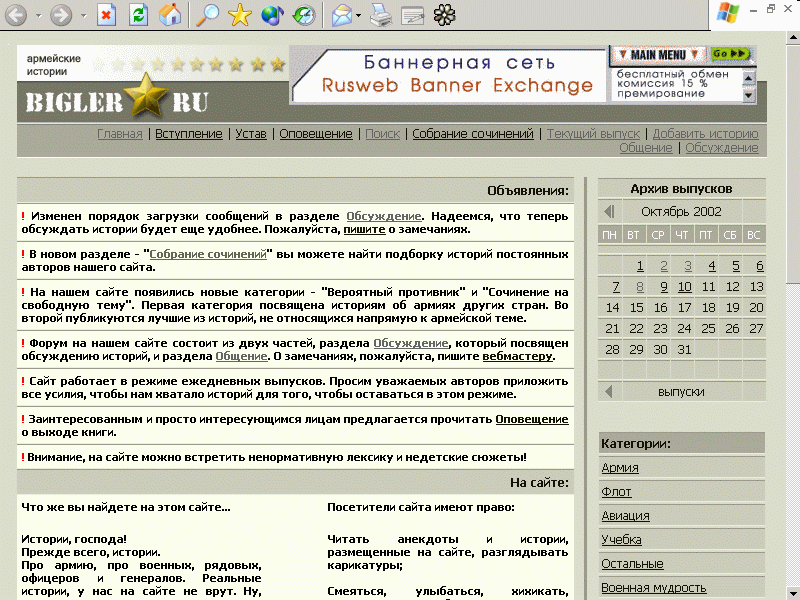Click the MAIN MENU banner button
The width and height of the screenshot is (800, 600).
[x=658, y=55]
